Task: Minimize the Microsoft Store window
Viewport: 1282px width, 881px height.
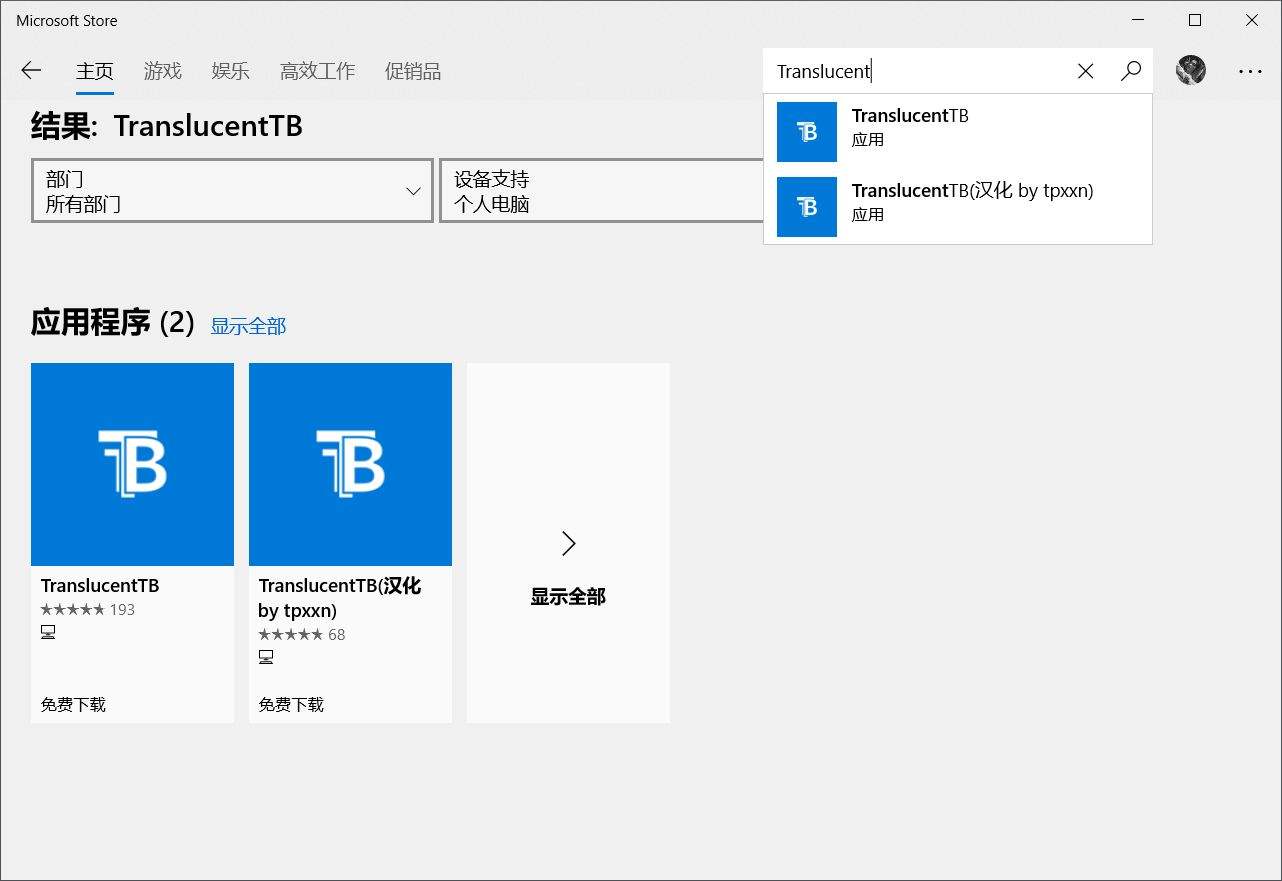Action: click(1139, 20)
